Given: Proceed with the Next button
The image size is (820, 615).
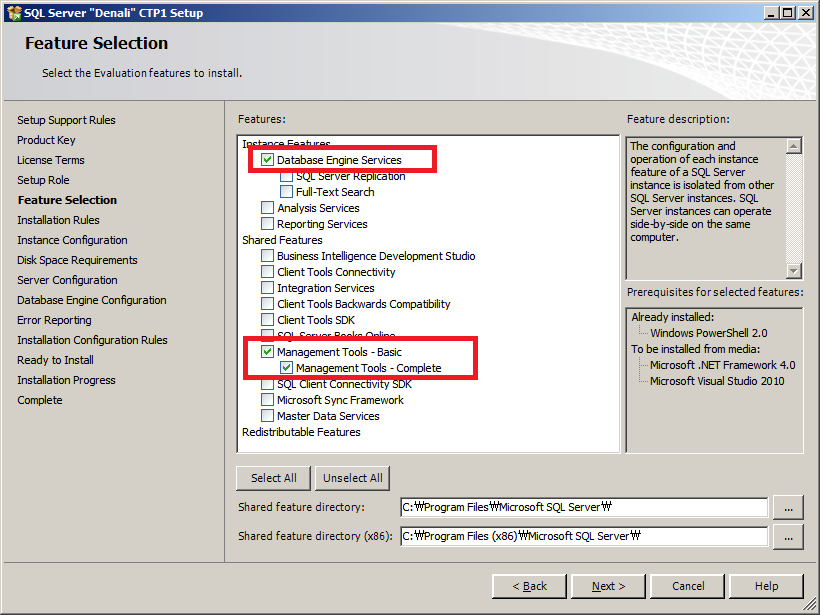Looking at the screenshot, I should [608, 586].
